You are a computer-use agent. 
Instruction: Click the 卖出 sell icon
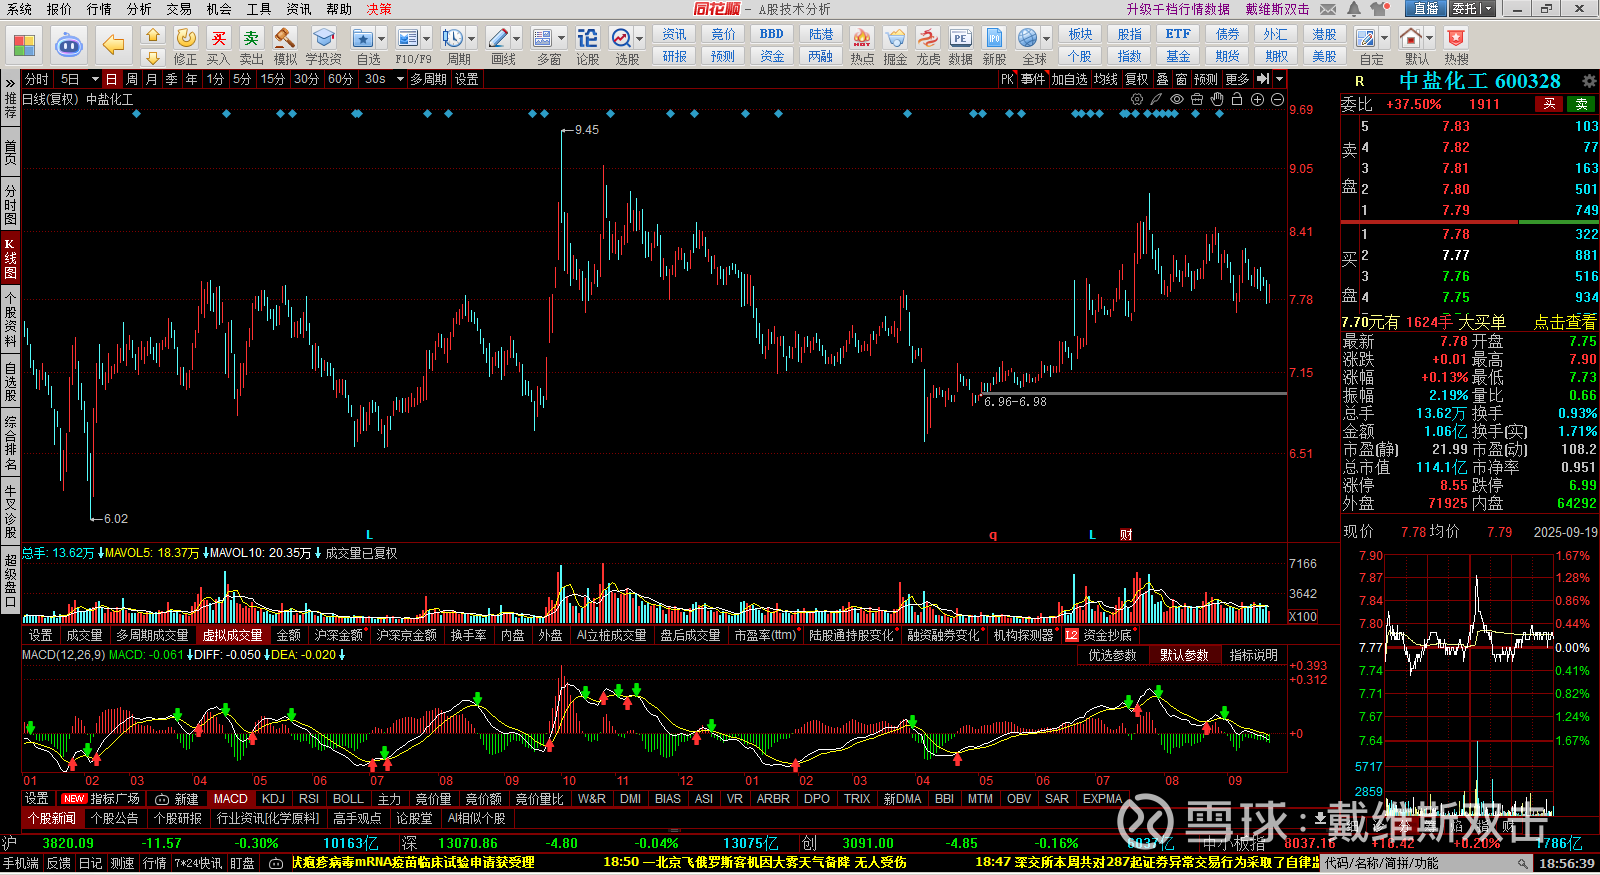coord(251,39)
